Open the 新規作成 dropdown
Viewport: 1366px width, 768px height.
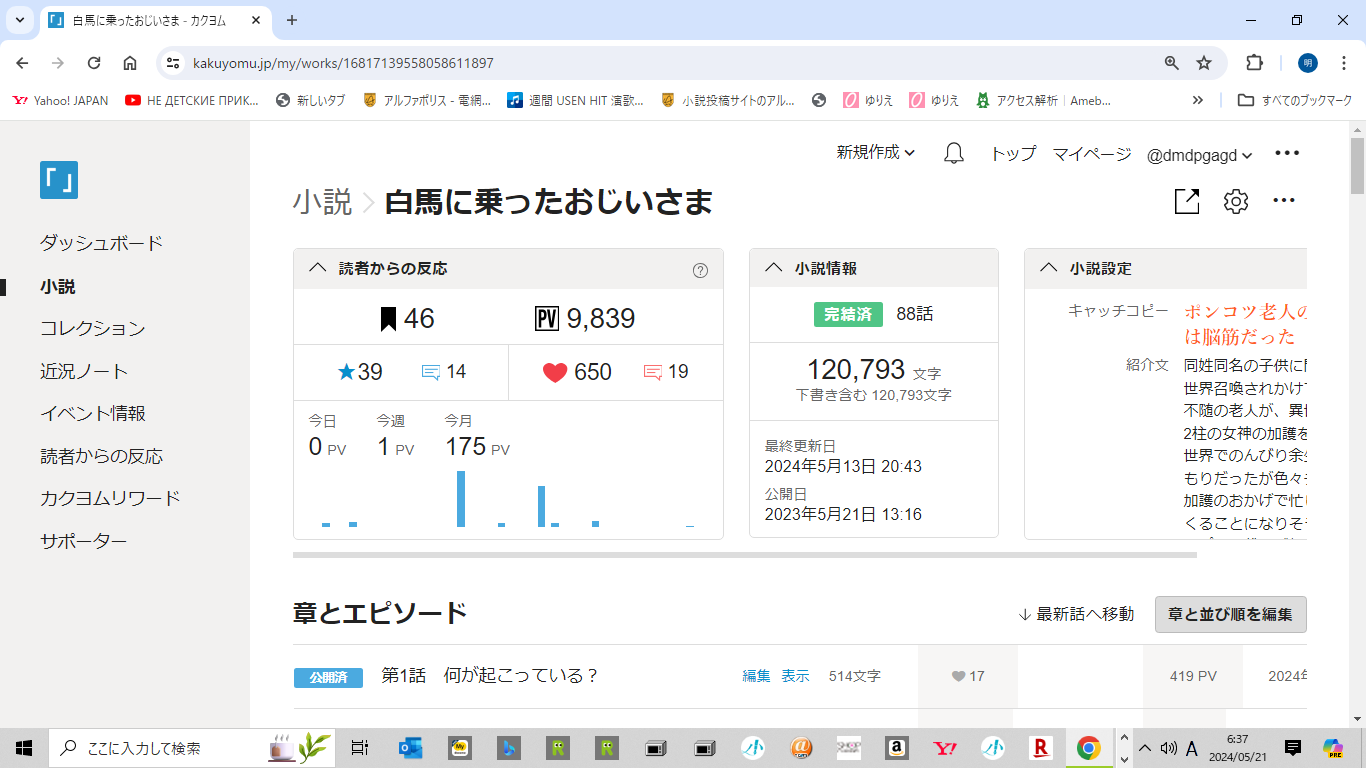point(876,153)
